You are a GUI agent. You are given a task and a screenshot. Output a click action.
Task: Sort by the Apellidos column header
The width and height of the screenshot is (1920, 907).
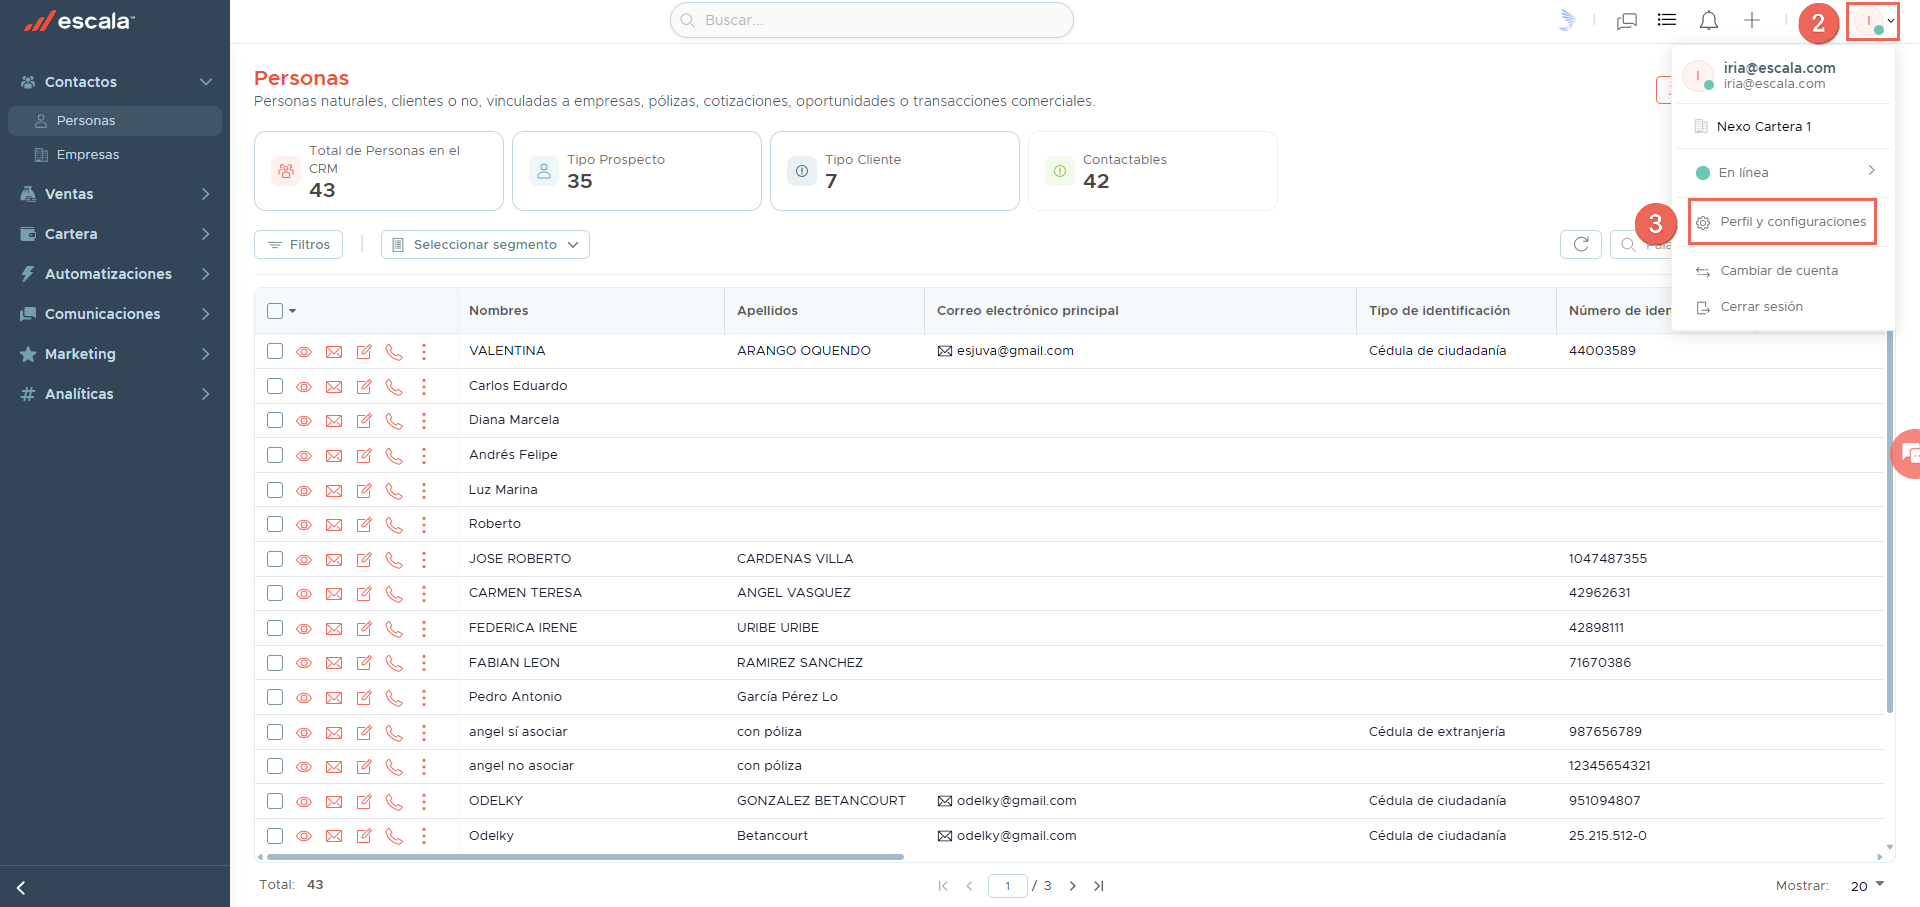click(767, 311)
